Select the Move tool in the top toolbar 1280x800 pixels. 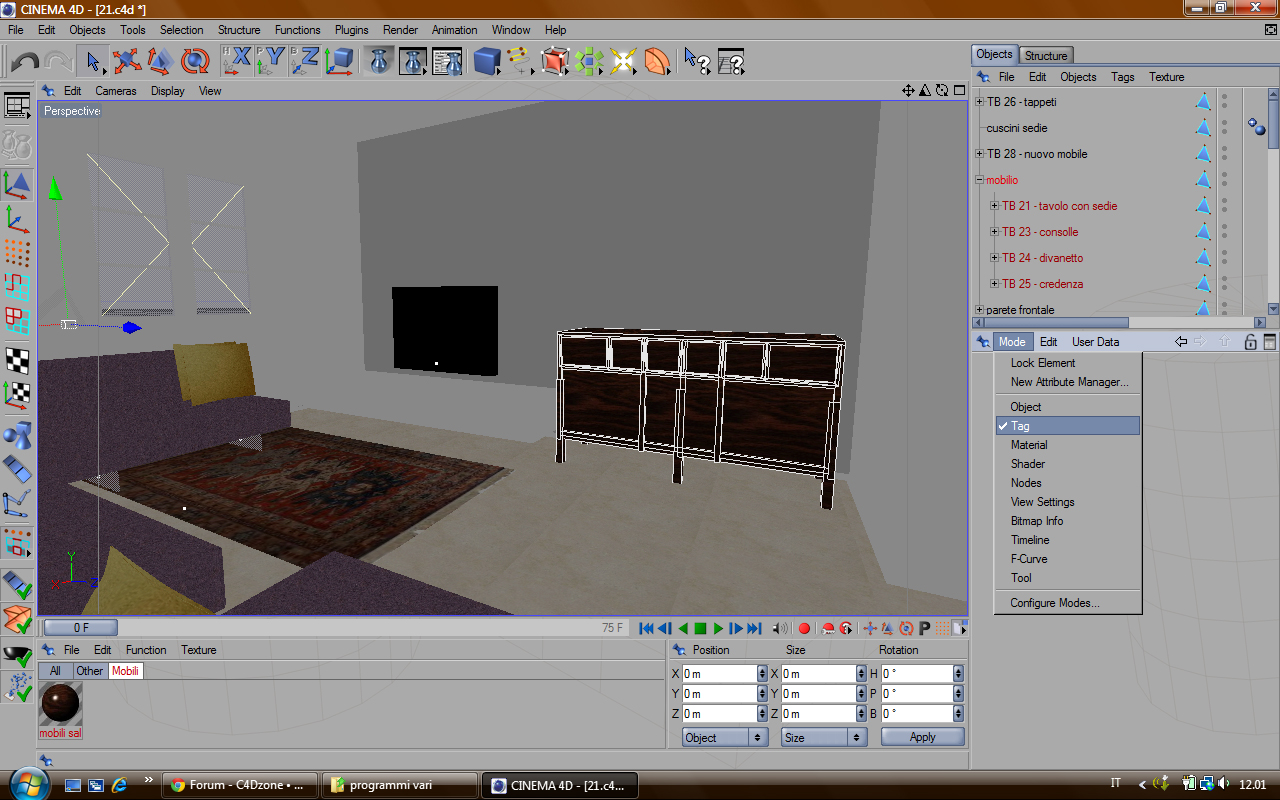pos(127,62)
